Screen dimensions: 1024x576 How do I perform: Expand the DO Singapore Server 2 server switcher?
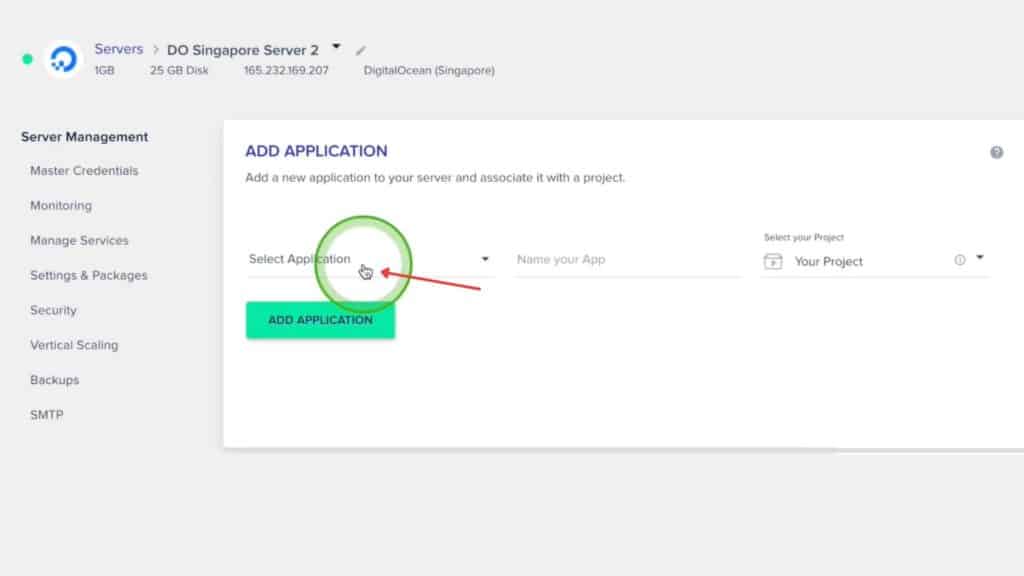pos(335,45)
